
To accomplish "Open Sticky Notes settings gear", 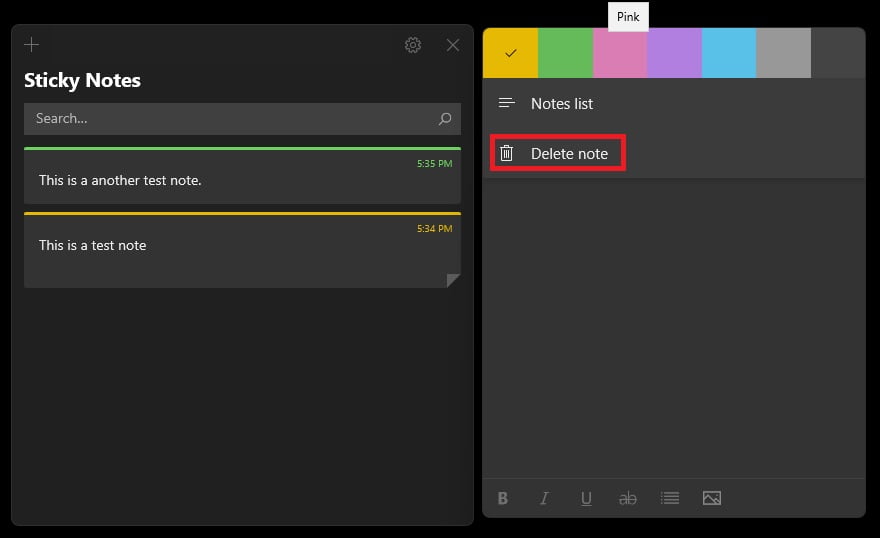I will [413, 45].
